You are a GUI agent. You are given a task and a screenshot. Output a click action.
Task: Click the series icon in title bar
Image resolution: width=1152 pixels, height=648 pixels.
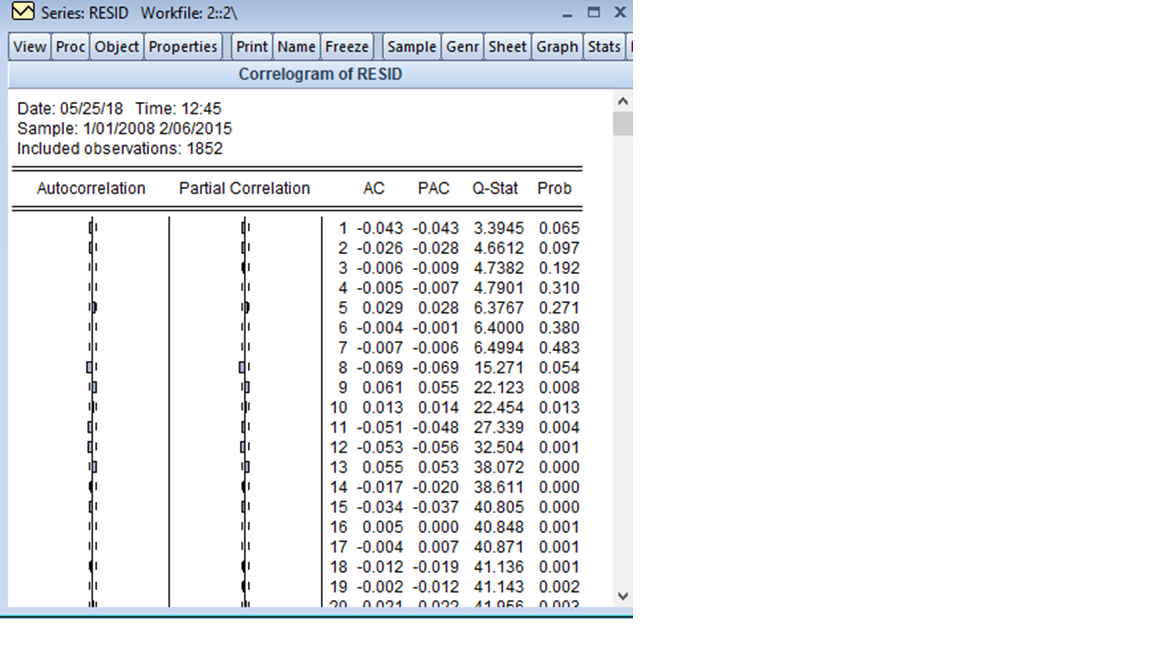(23, 12)
